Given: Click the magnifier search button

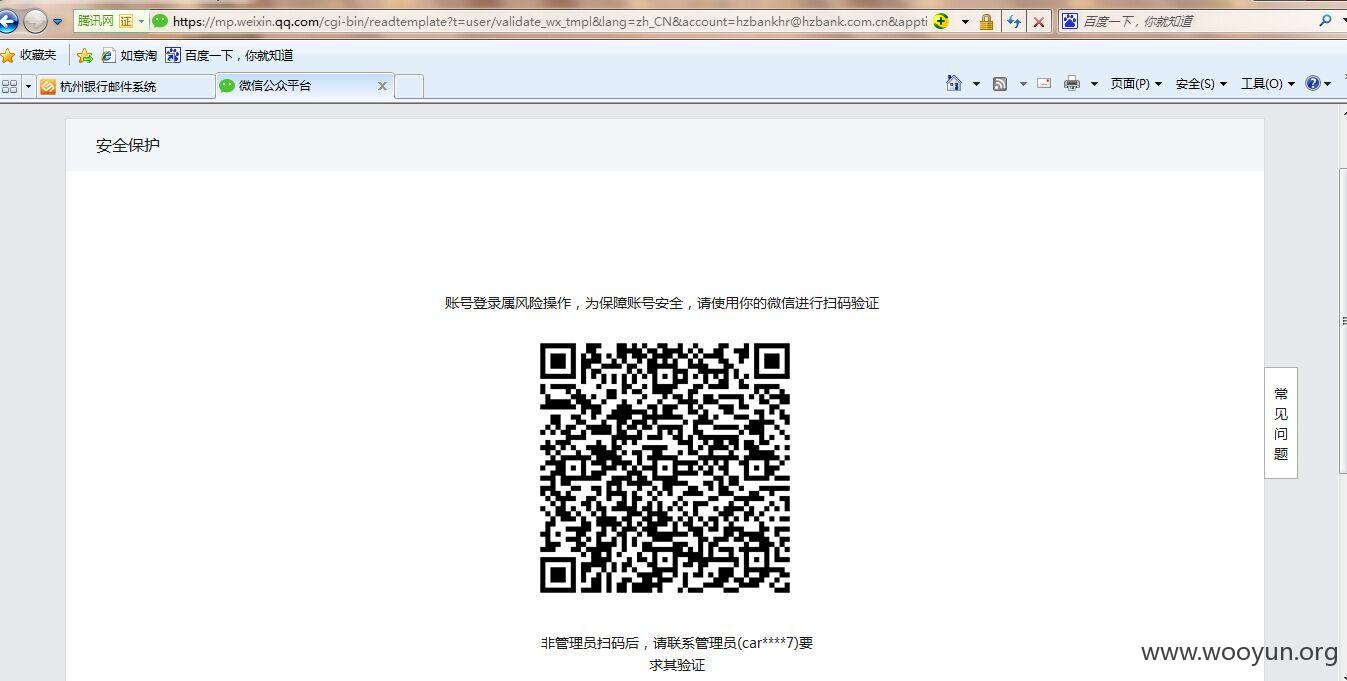Looking at the screenshot, I should pyautogui.click(x=1326, y=20).
